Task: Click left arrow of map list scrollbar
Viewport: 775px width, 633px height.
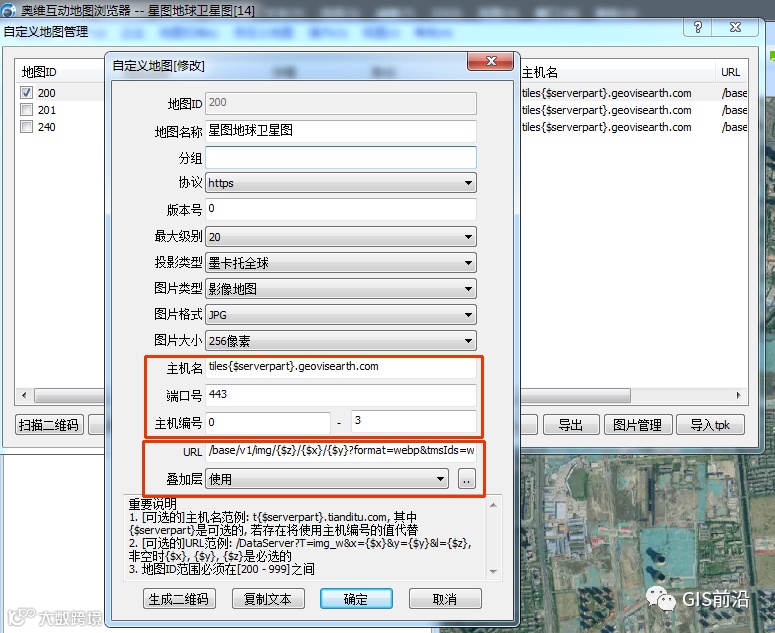Action: point(24,395)
